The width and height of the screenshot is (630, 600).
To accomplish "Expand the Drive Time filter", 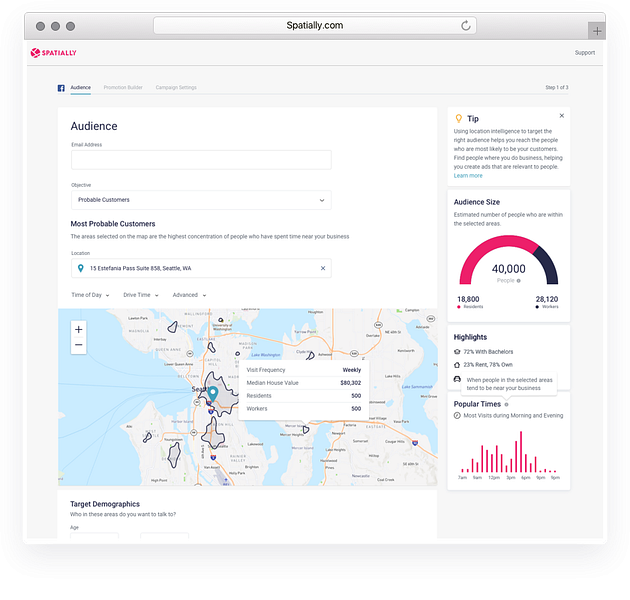I will (141, 295).
